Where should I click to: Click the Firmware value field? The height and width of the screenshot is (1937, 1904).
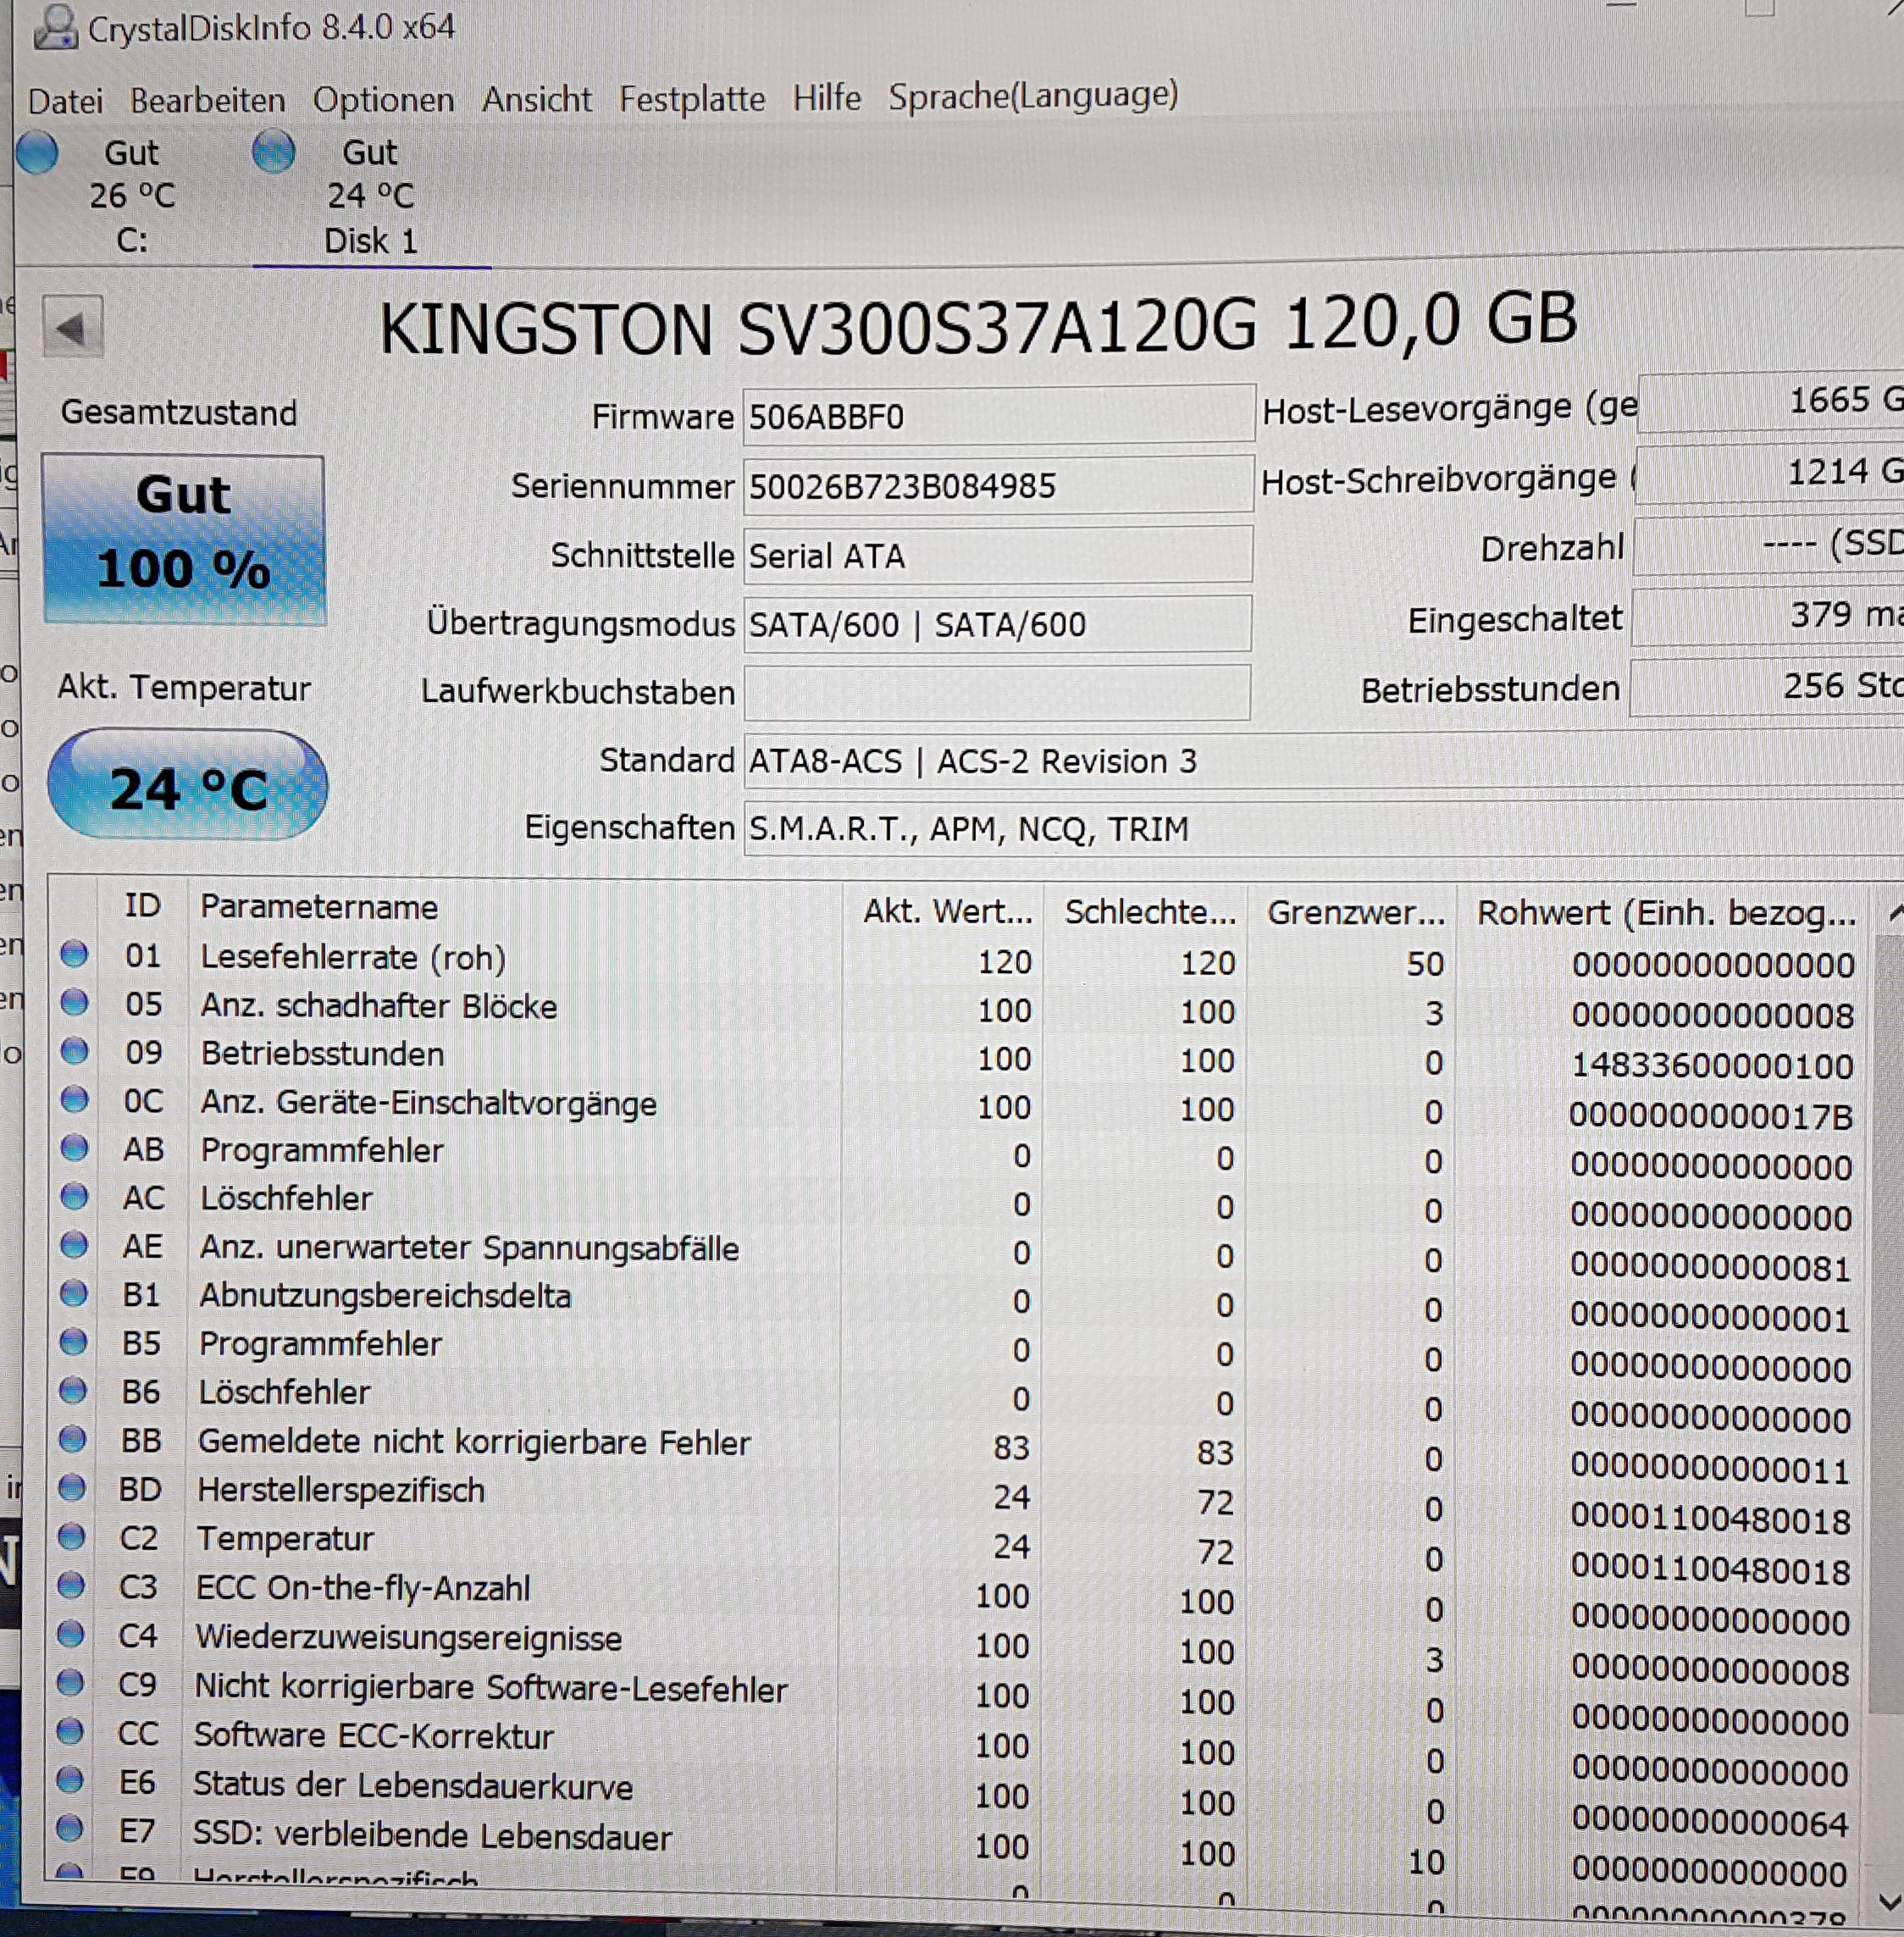[996, 416]
